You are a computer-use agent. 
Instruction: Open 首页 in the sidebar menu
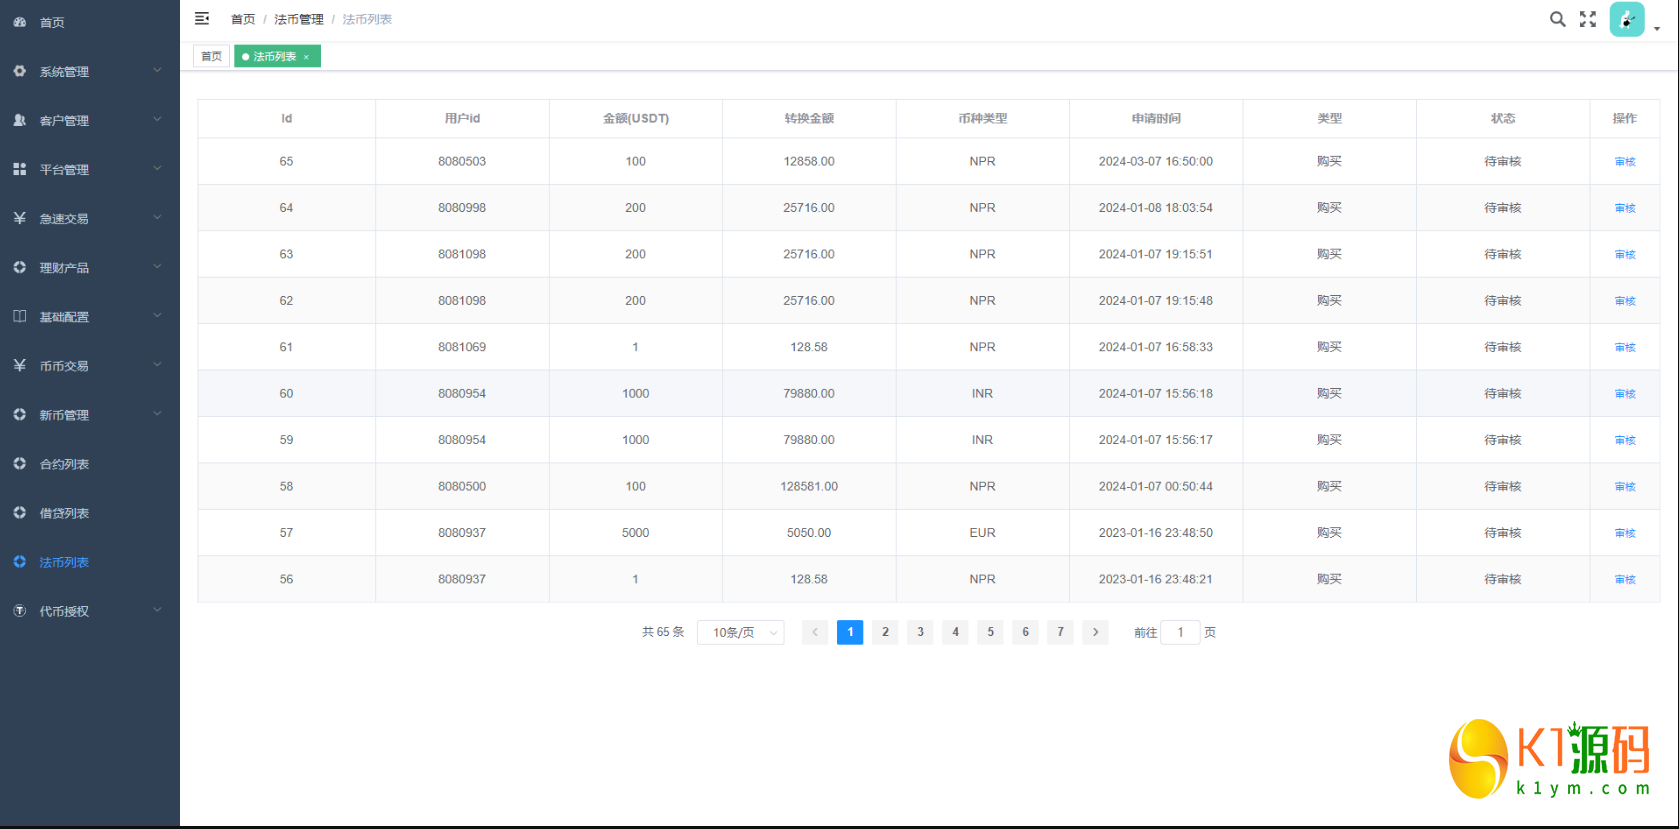pos(90,22)
